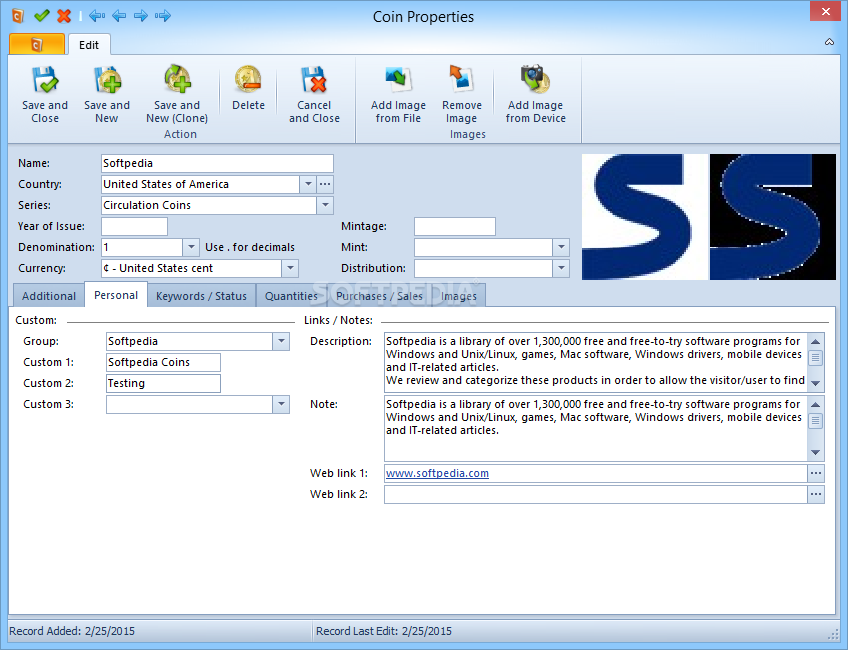This screenshot has width=848, height=650.
Task: Click red X cancel icon in title bar
Action: (64, 16)
